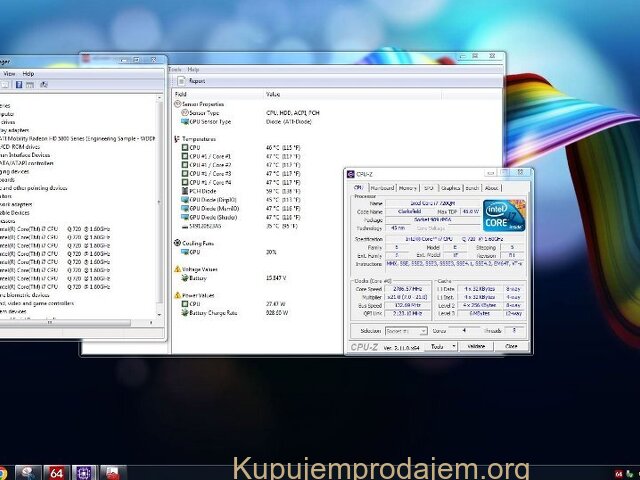Click the Validate button

pyautogui.click(x=477, y=346)
